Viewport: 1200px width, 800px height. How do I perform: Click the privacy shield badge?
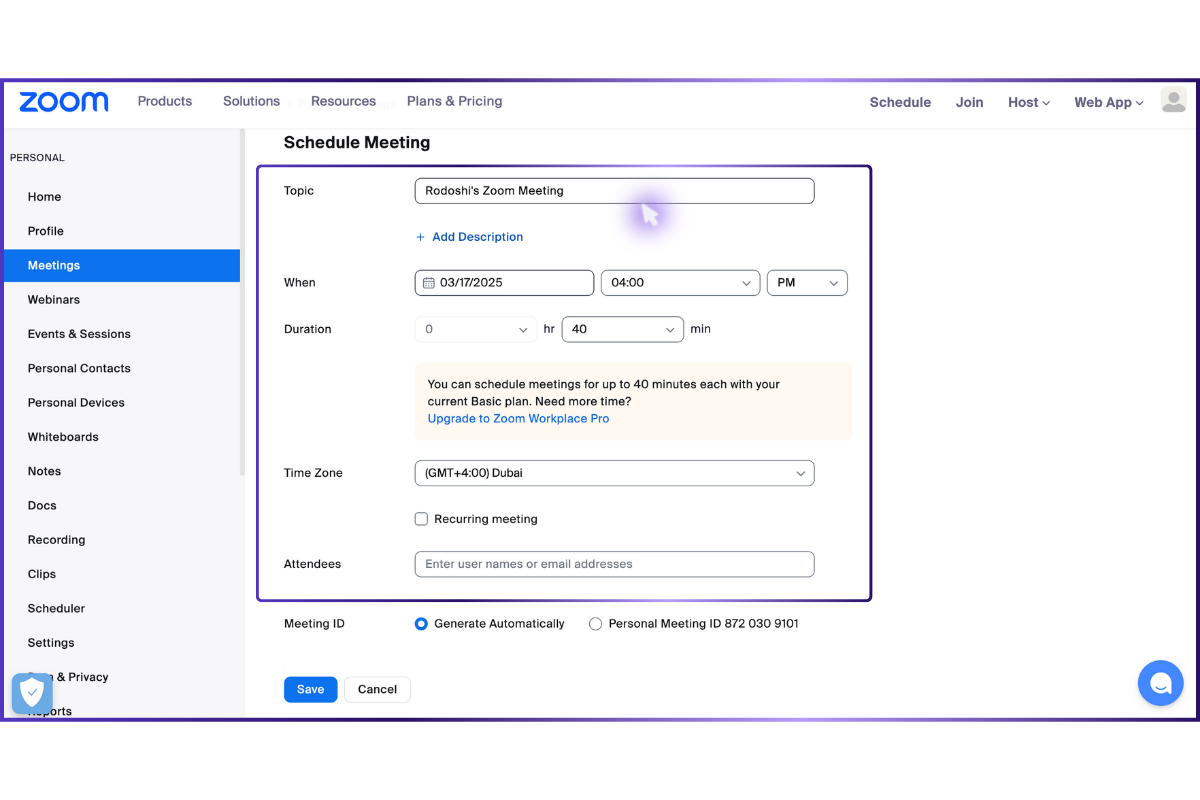coord(32,692)
